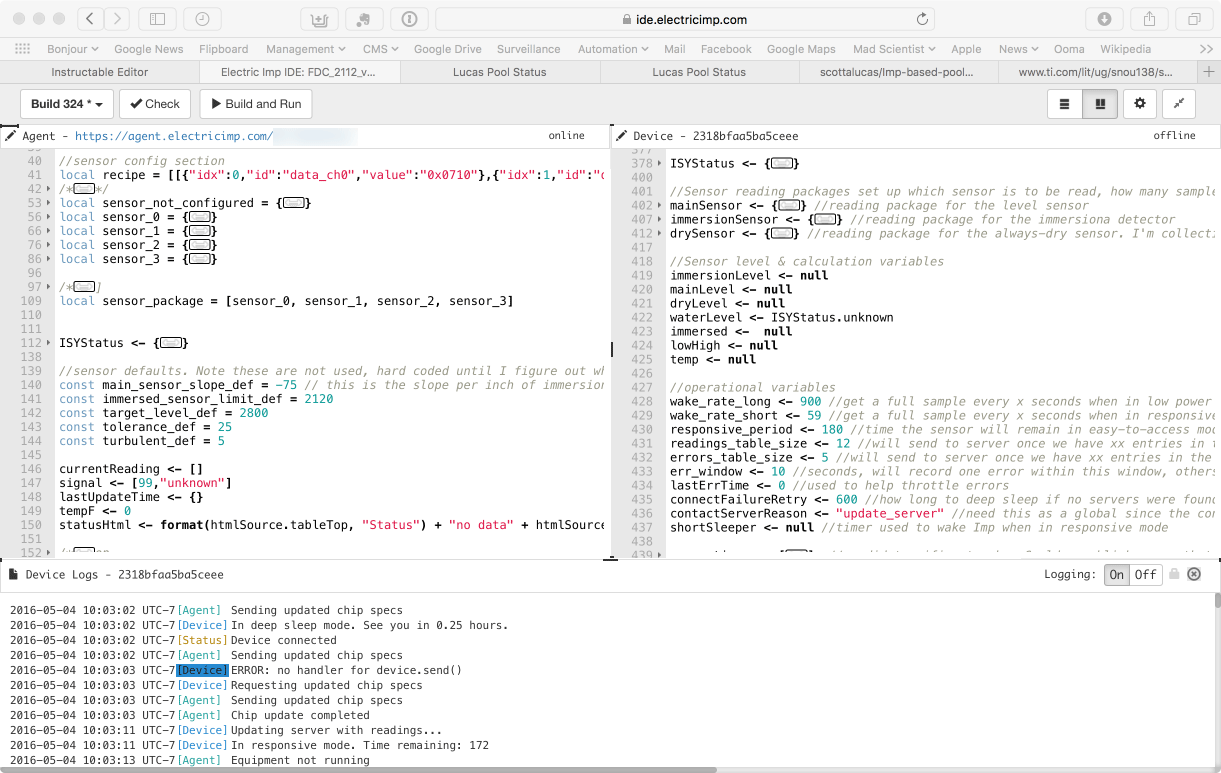1221x773 pixels.
Task: Open News bookmarks folder dropdown
Action: (x=1019, y=49)
